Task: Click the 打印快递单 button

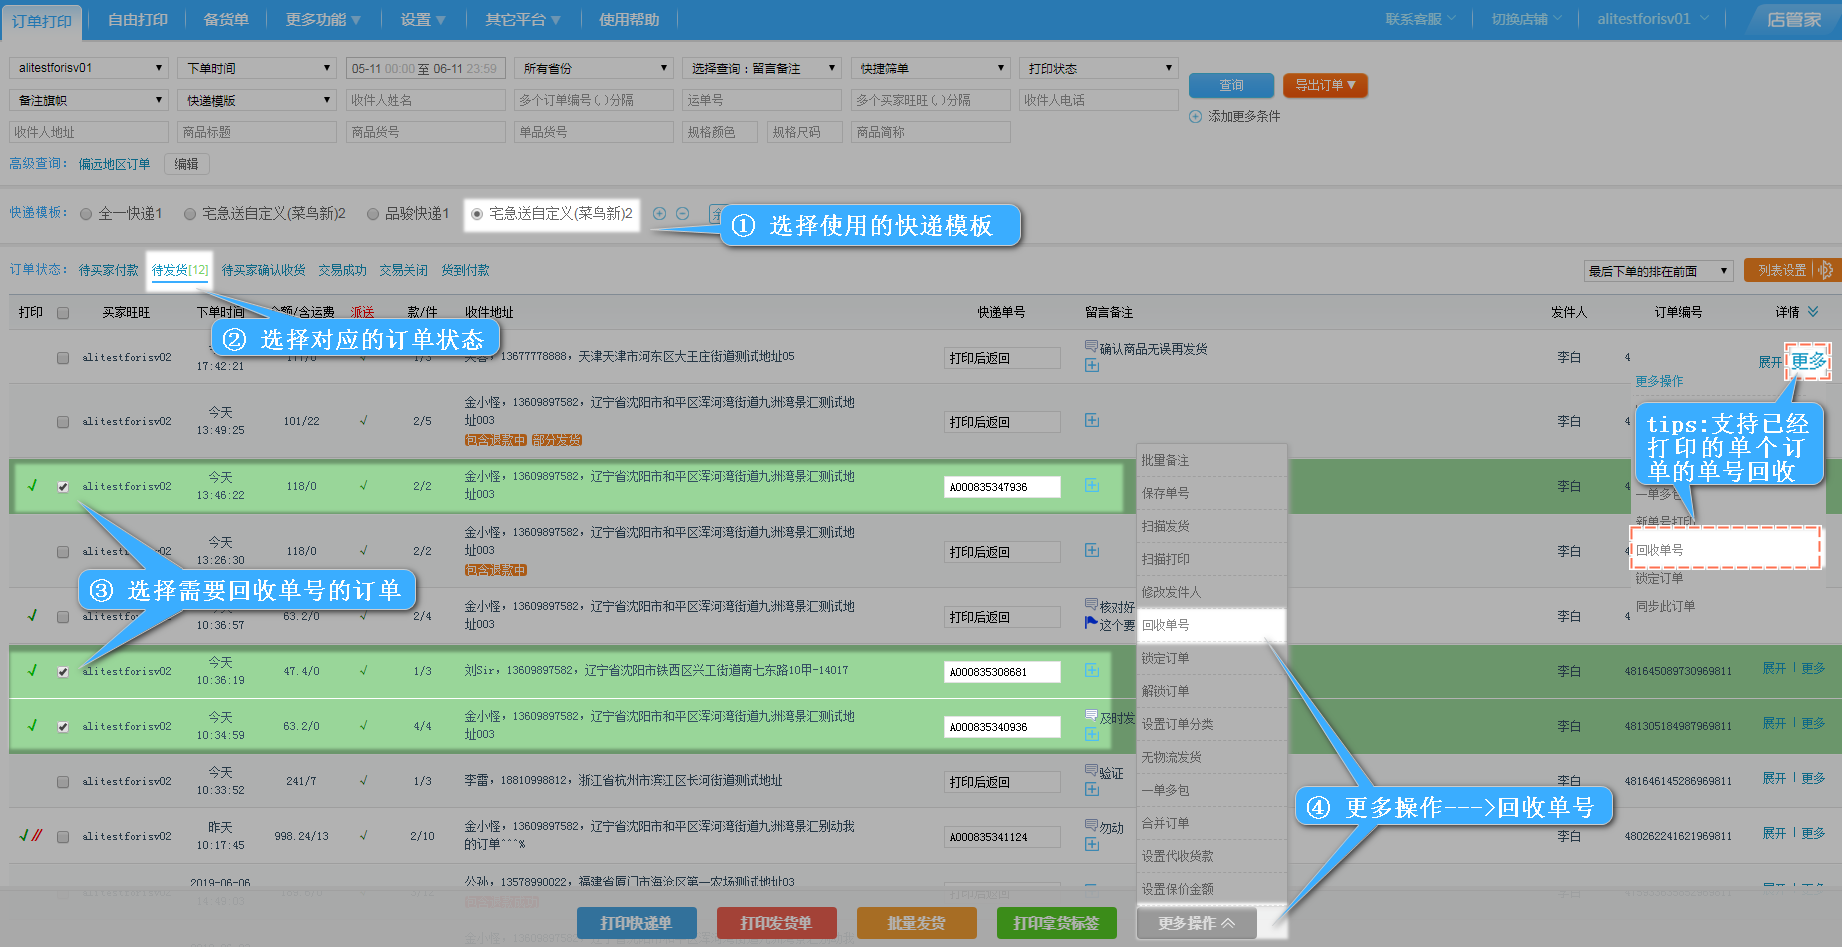Action: (636, 923)
